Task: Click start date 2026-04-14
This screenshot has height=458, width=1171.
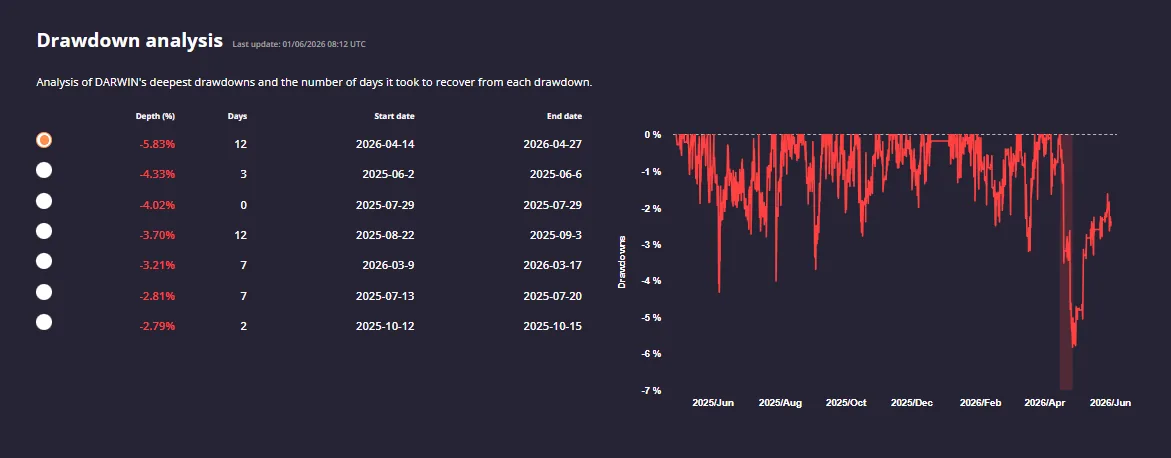Action: point(385,144)
